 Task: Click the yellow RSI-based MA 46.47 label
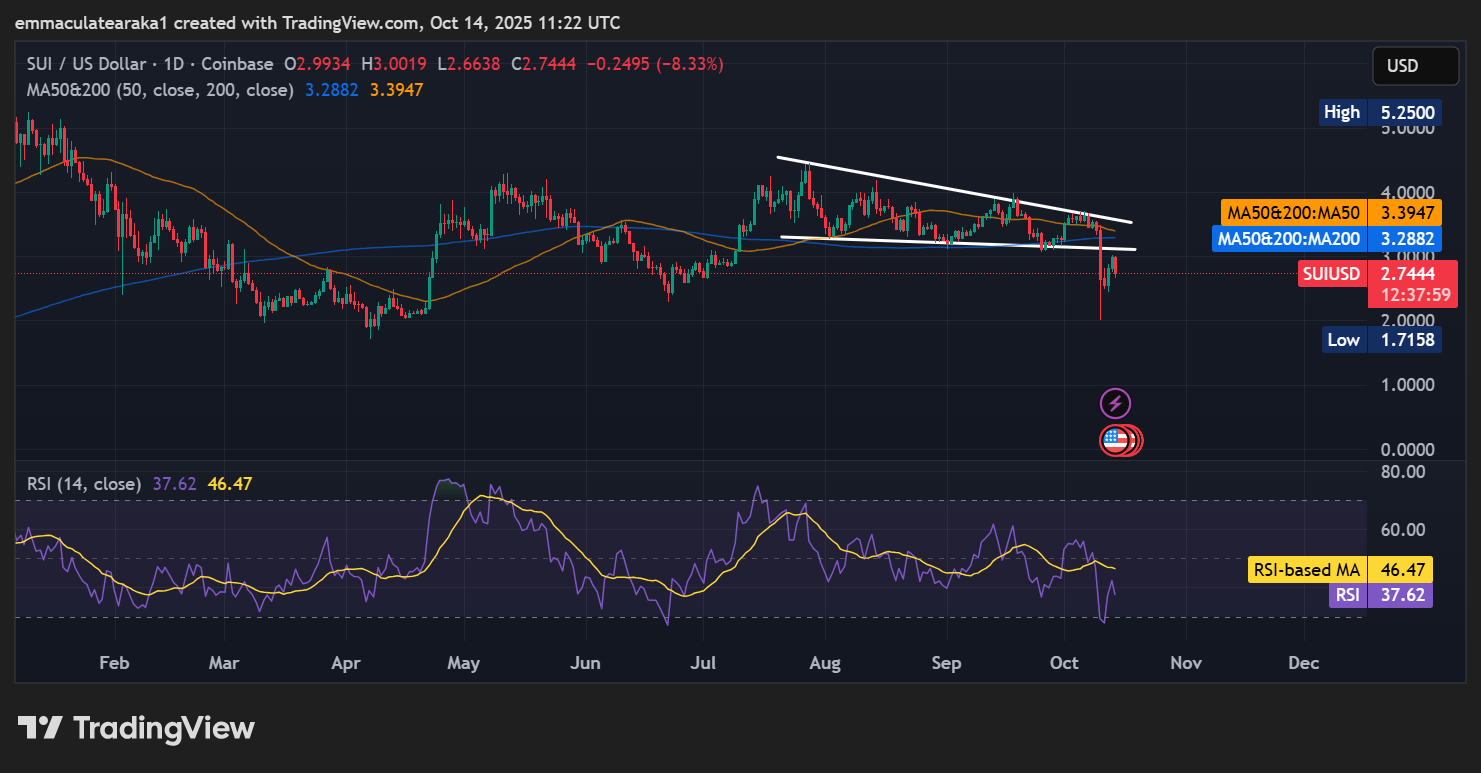pyautogui.click(x=1339, y=570)
